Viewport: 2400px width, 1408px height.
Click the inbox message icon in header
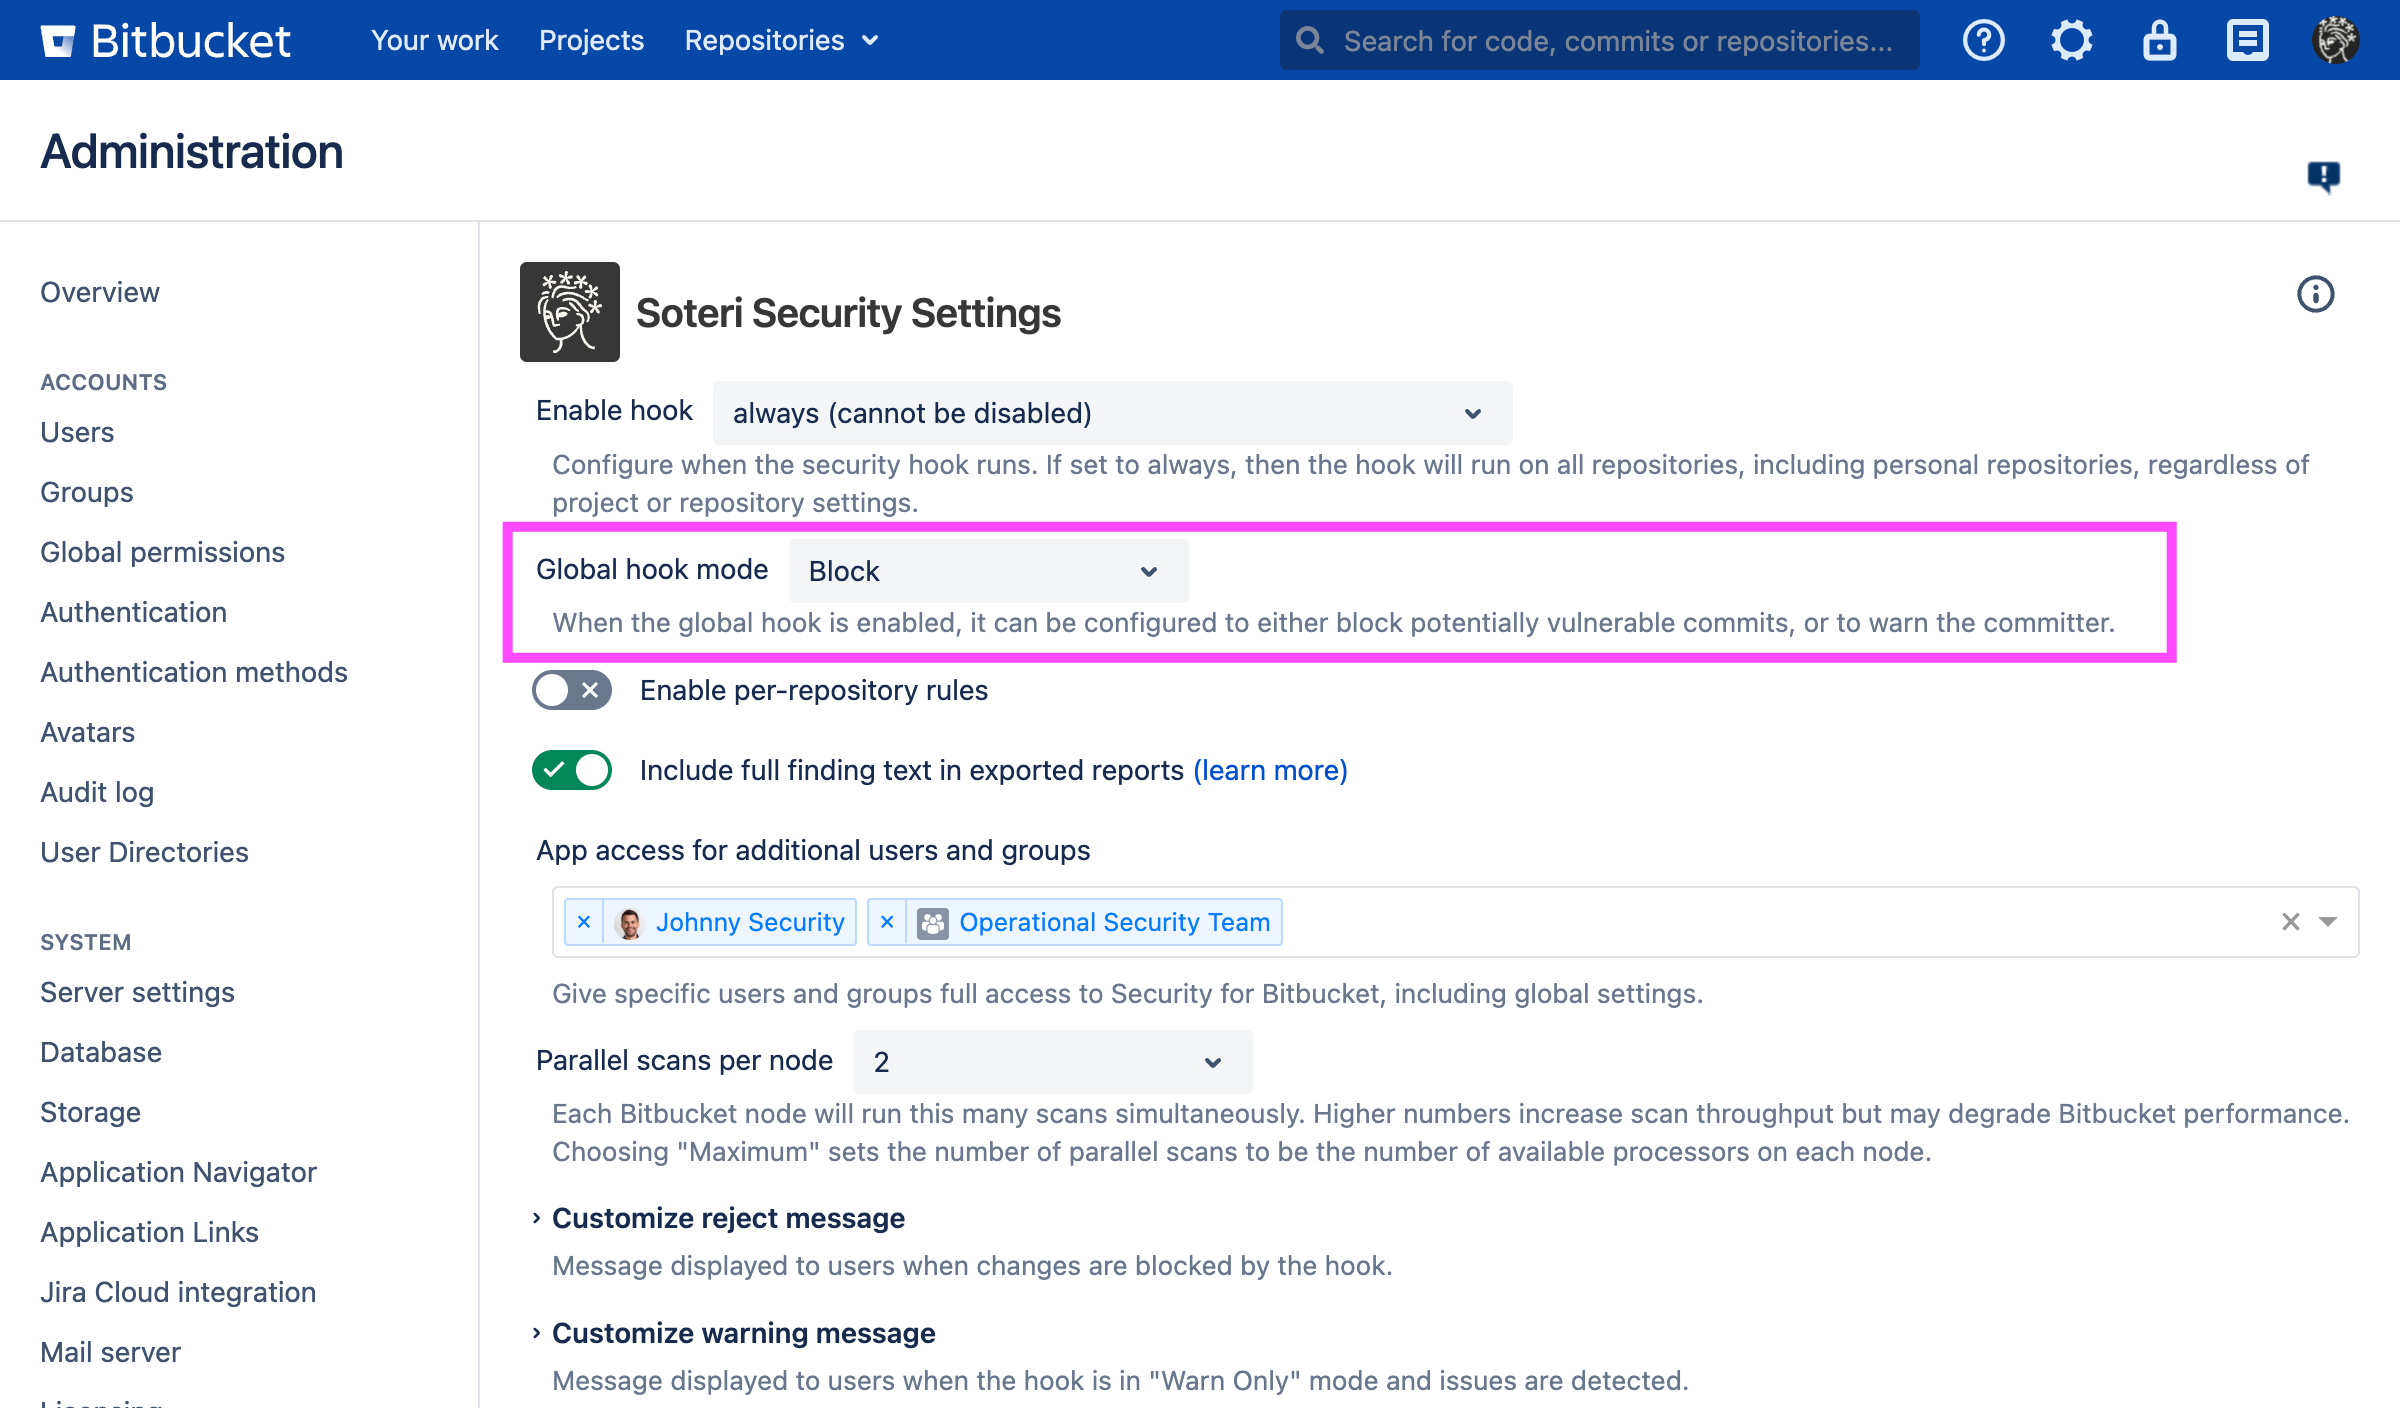[x=2247, y=41]
